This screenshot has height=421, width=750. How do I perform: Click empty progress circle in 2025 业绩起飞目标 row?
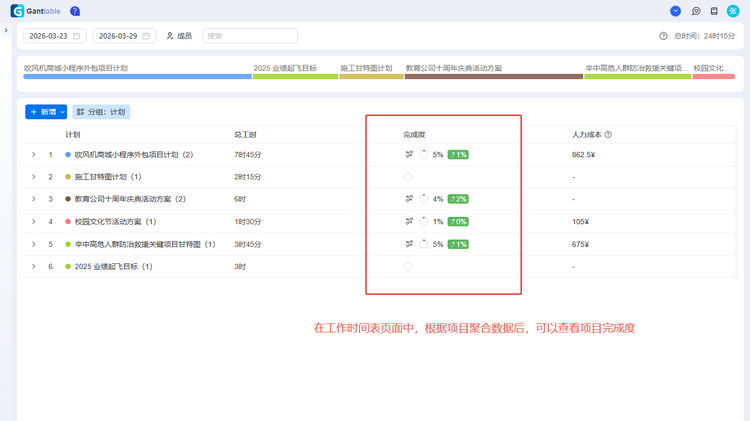(x=408, y=266)
